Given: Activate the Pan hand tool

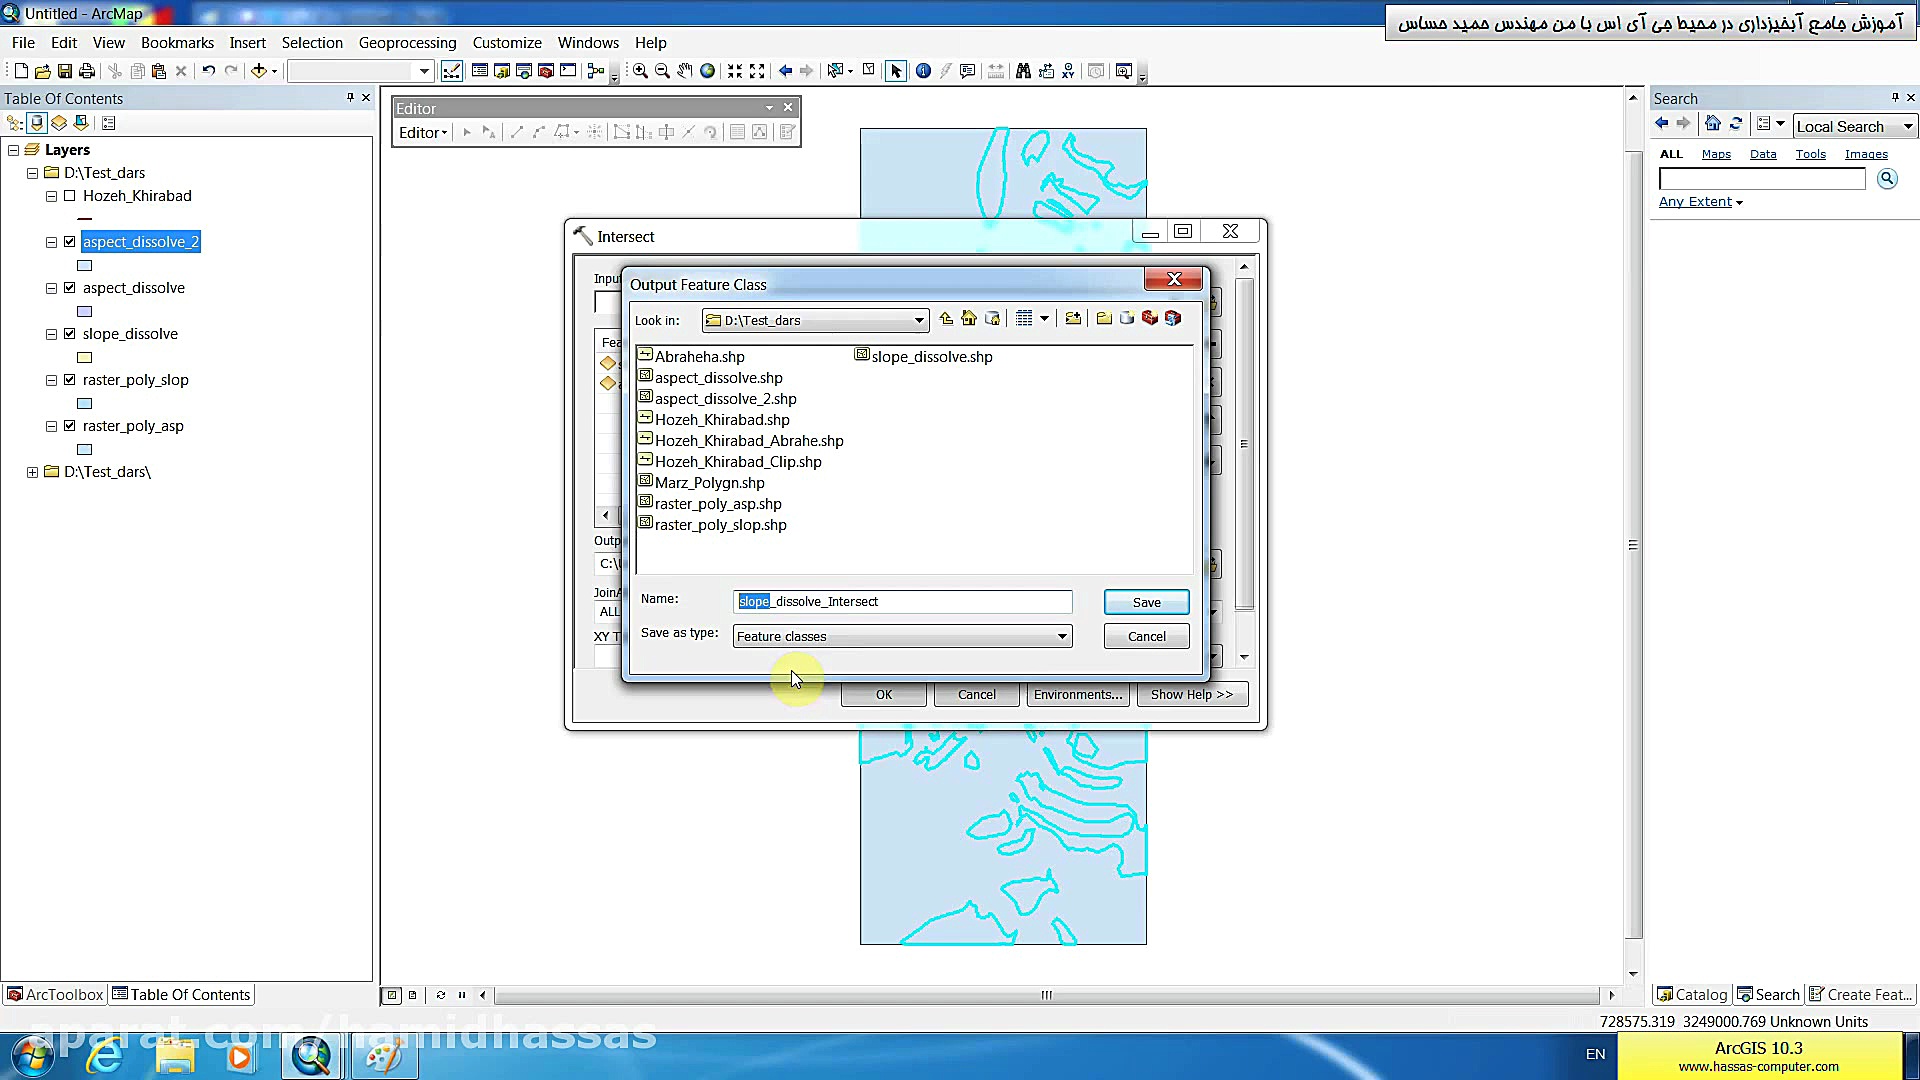Looking at the screenshot, I should (x=685, y=71).
